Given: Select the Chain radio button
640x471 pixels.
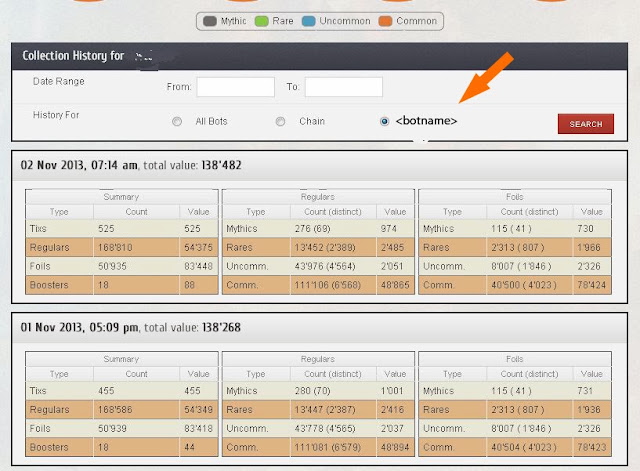Looking at the screenshot, I should (280, 122).
